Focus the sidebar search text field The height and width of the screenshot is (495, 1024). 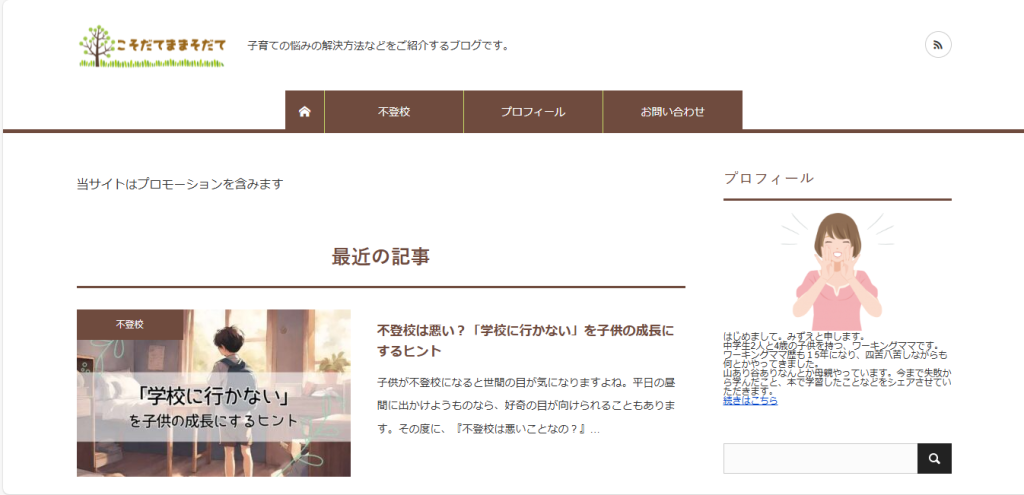tap(819, 458)
